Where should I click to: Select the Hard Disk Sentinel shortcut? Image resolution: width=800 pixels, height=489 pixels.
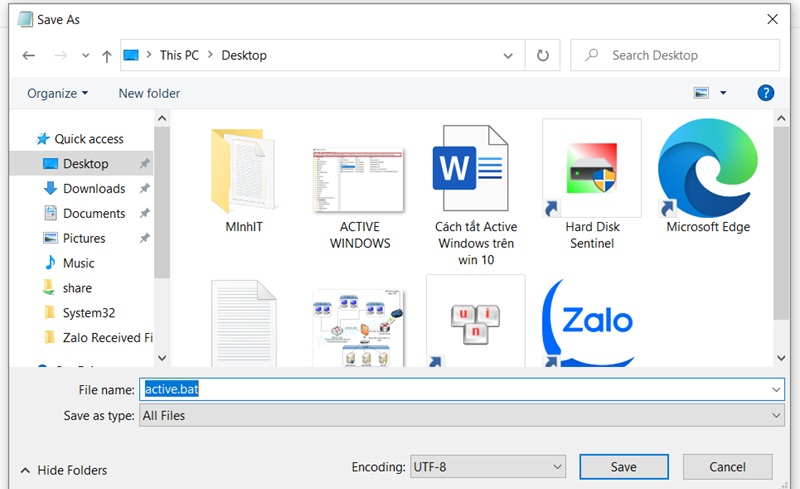[x=592, y=168]
